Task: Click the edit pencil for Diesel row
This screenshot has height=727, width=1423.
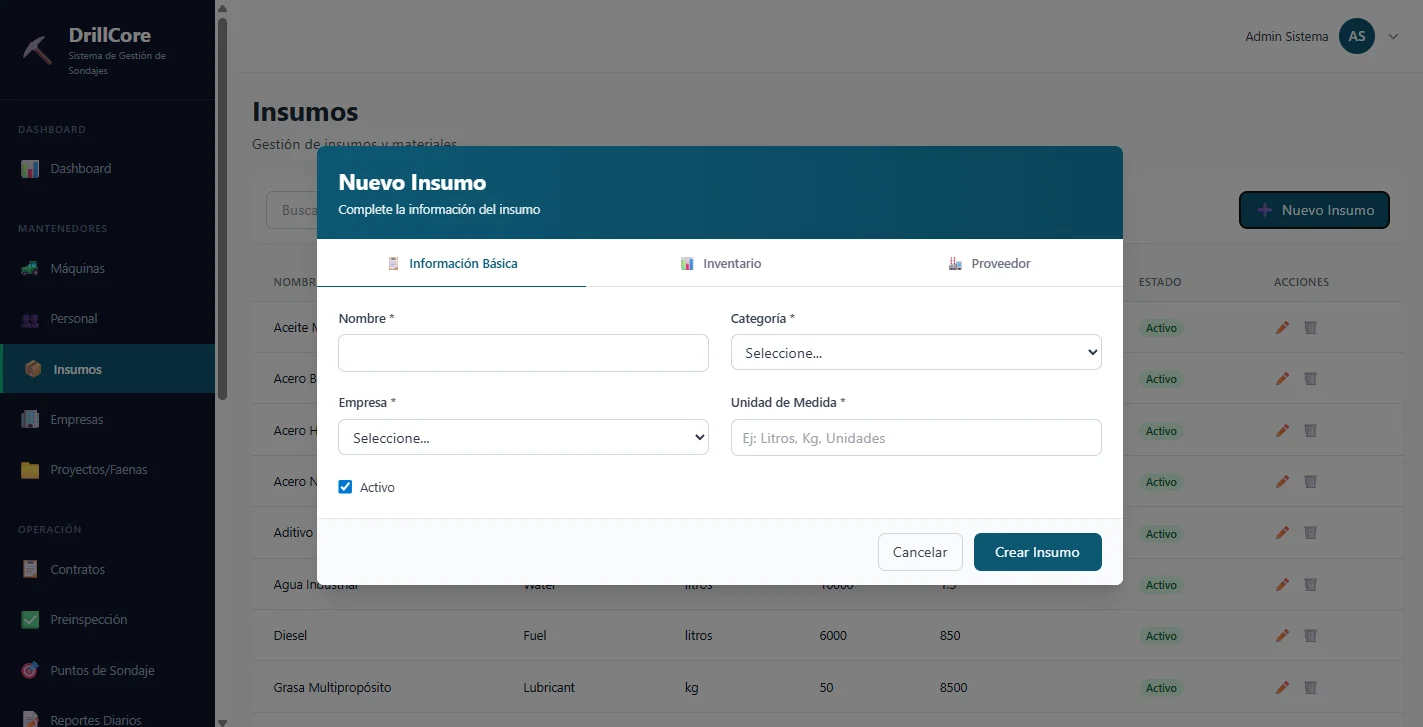Action: (1282, 636)
